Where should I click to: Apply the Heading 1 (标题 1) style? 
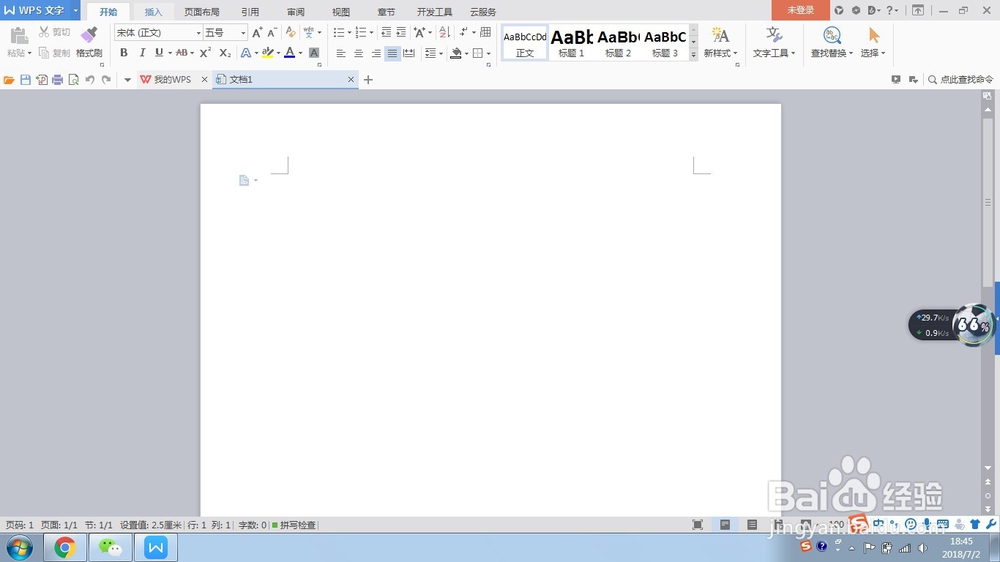(571, 43)
